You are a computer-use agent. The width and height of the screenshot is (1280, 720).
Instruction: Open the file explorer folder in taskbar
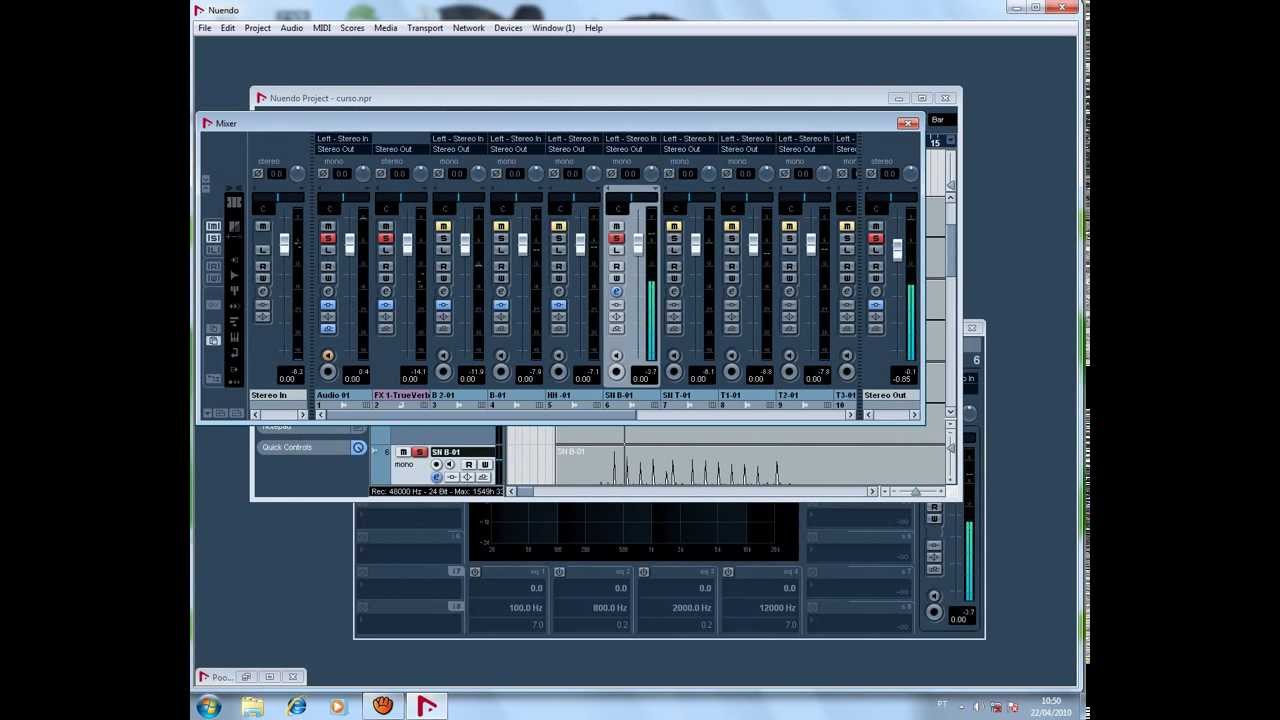pos(253,706)
